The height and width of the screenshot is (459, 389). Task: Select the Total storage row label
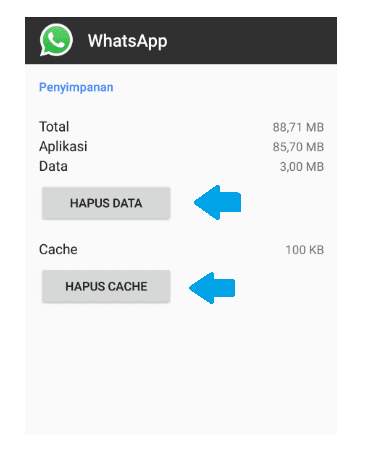click(54, 127)
